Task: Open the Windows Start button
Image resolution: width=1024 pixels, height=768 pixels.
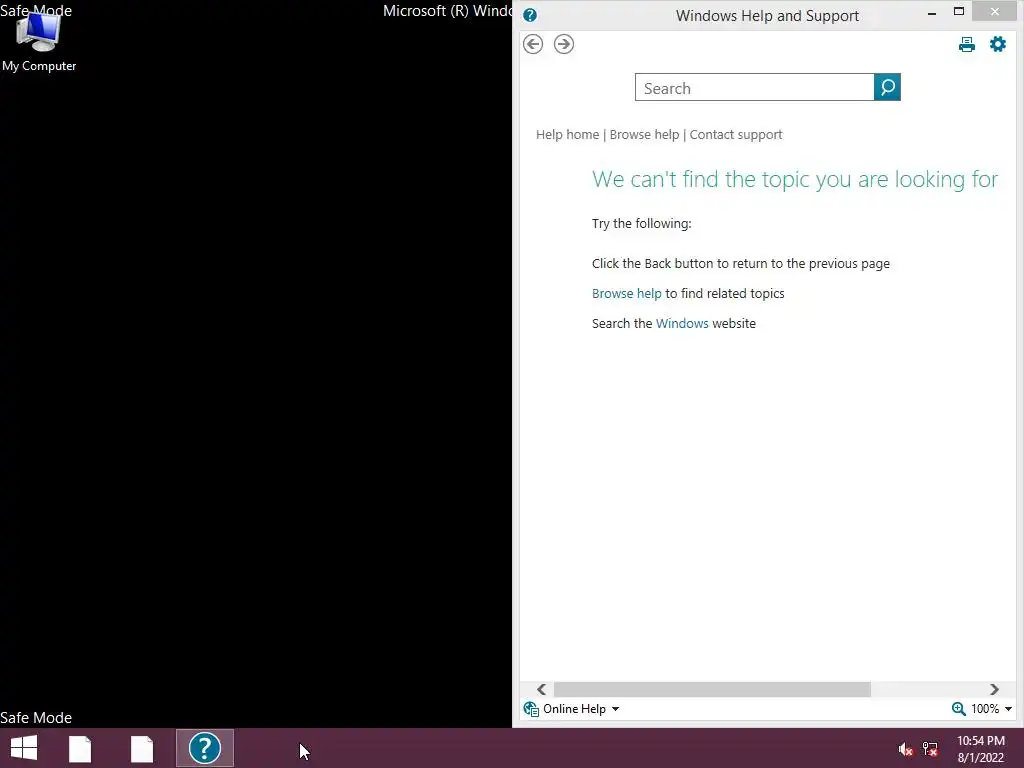Action: (x=24, y=748)
